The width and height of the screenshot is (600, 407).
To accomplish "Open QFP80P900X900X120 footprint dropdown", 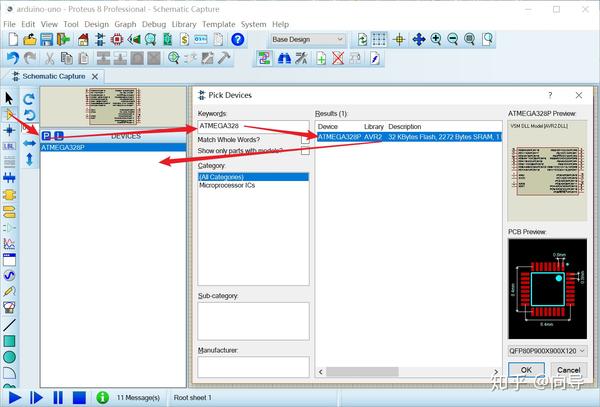I will pyautogui.click(x=547, y=351).
